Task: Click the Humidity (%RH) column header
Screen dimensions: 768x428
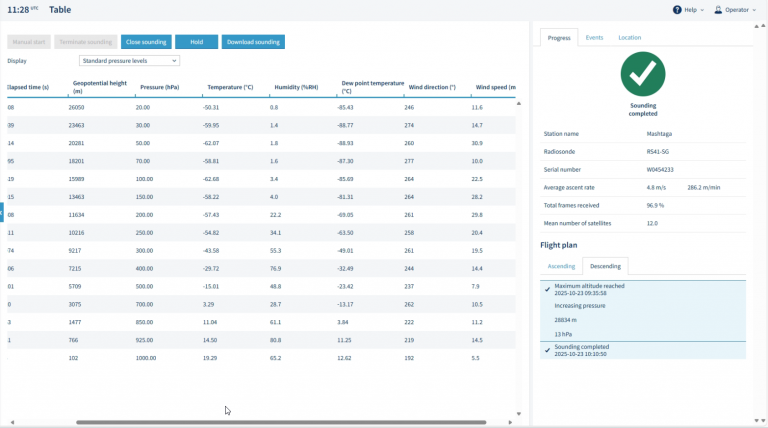Action: (296, 87)
